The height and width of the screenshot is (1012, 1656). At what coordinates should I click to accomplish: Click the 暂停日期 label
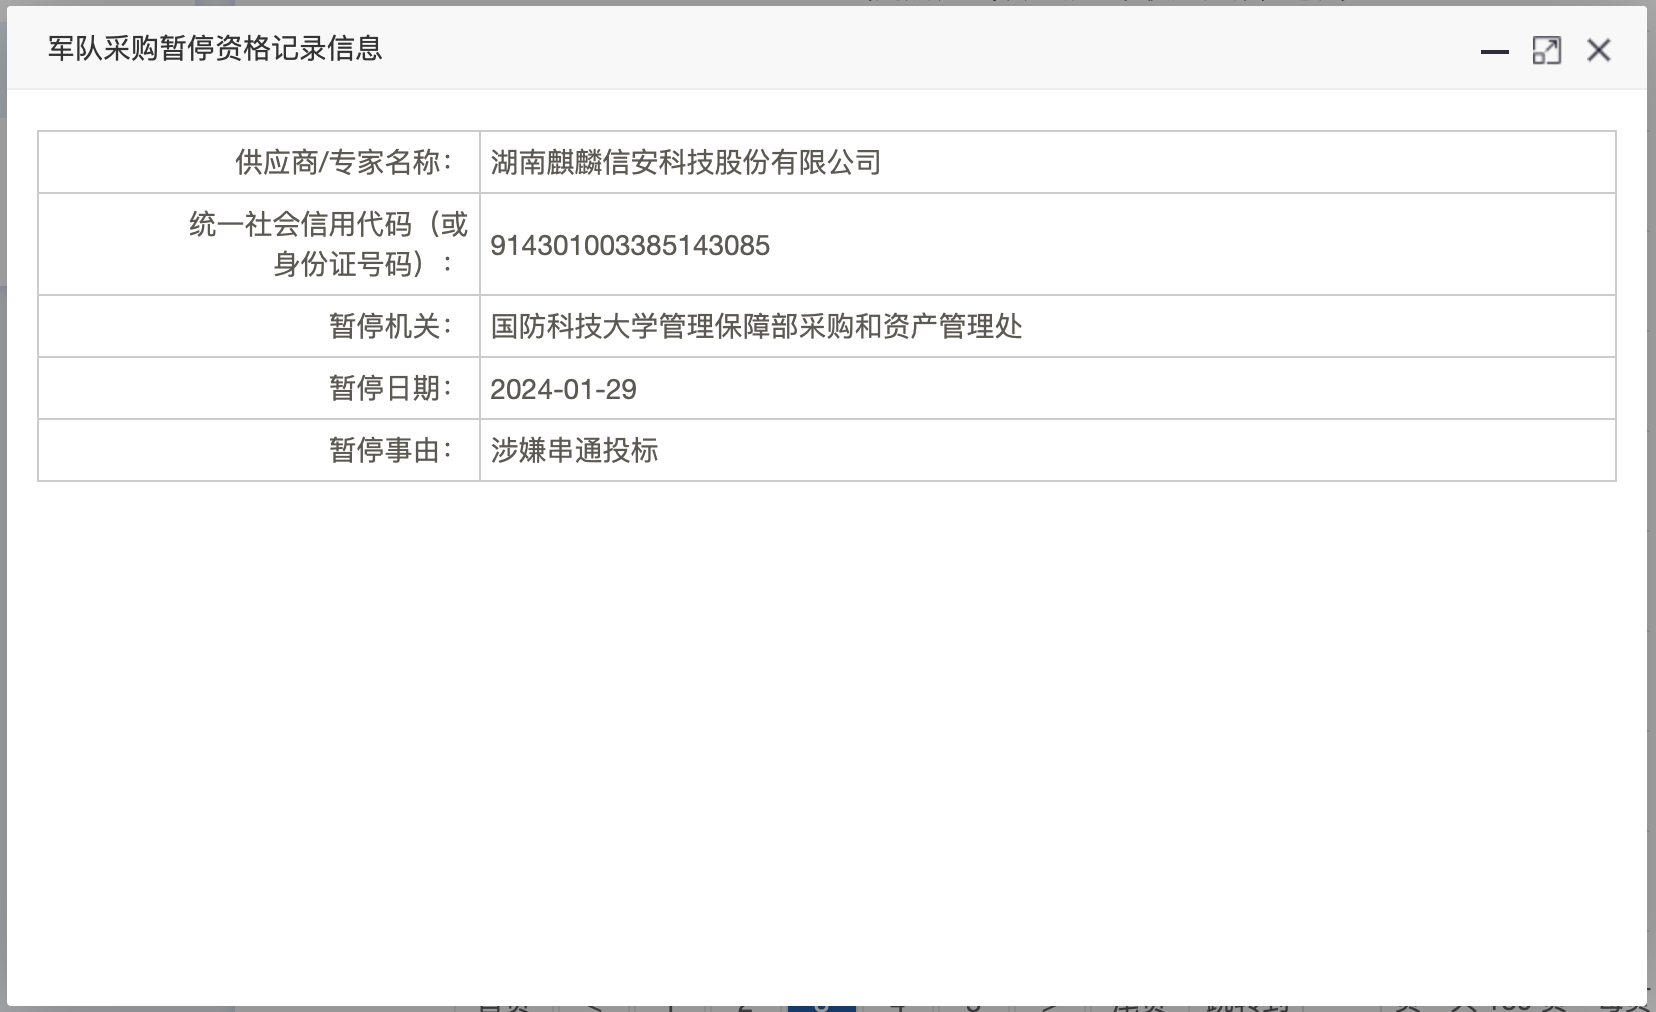[390, 388]
